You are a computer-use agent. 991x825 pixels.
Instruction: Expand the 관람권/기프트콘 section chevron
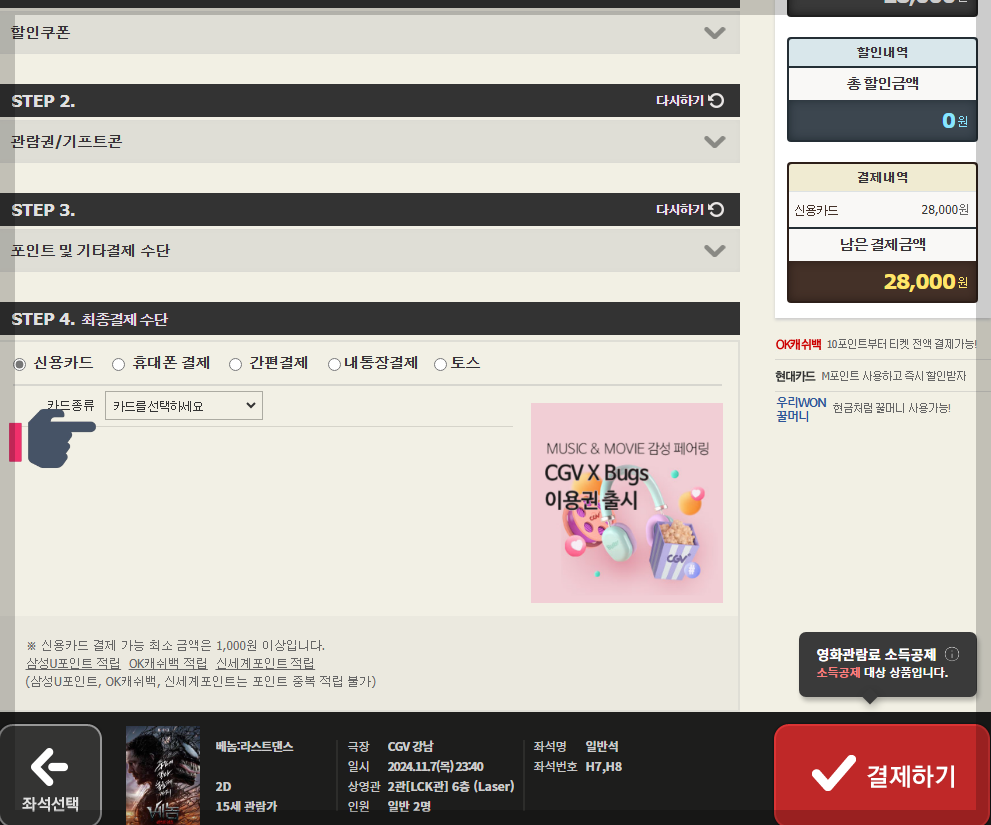(x=715, y=142)
